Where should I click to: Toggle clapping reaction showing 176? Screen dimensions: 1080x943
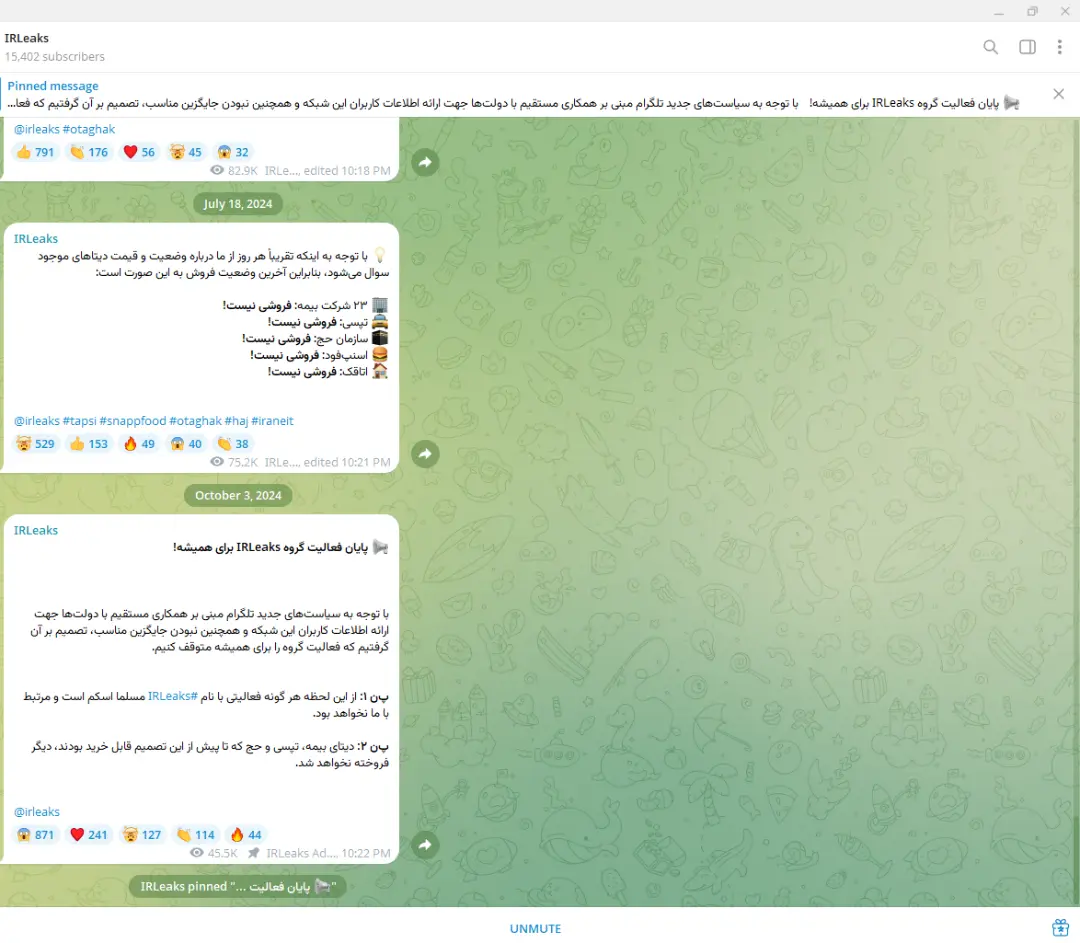coord(90,152)
